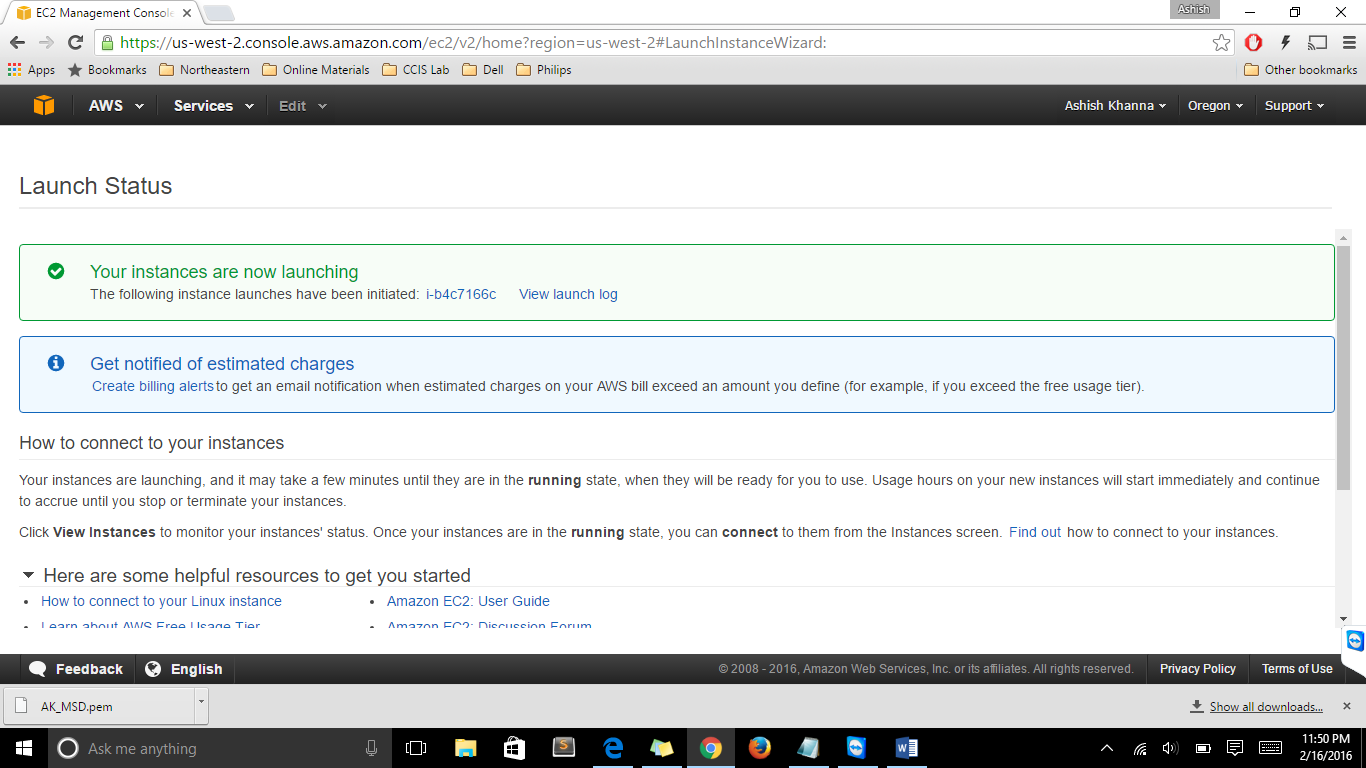
Task: Open the TeamViewer side panel icon
Action: [1354, 640]
